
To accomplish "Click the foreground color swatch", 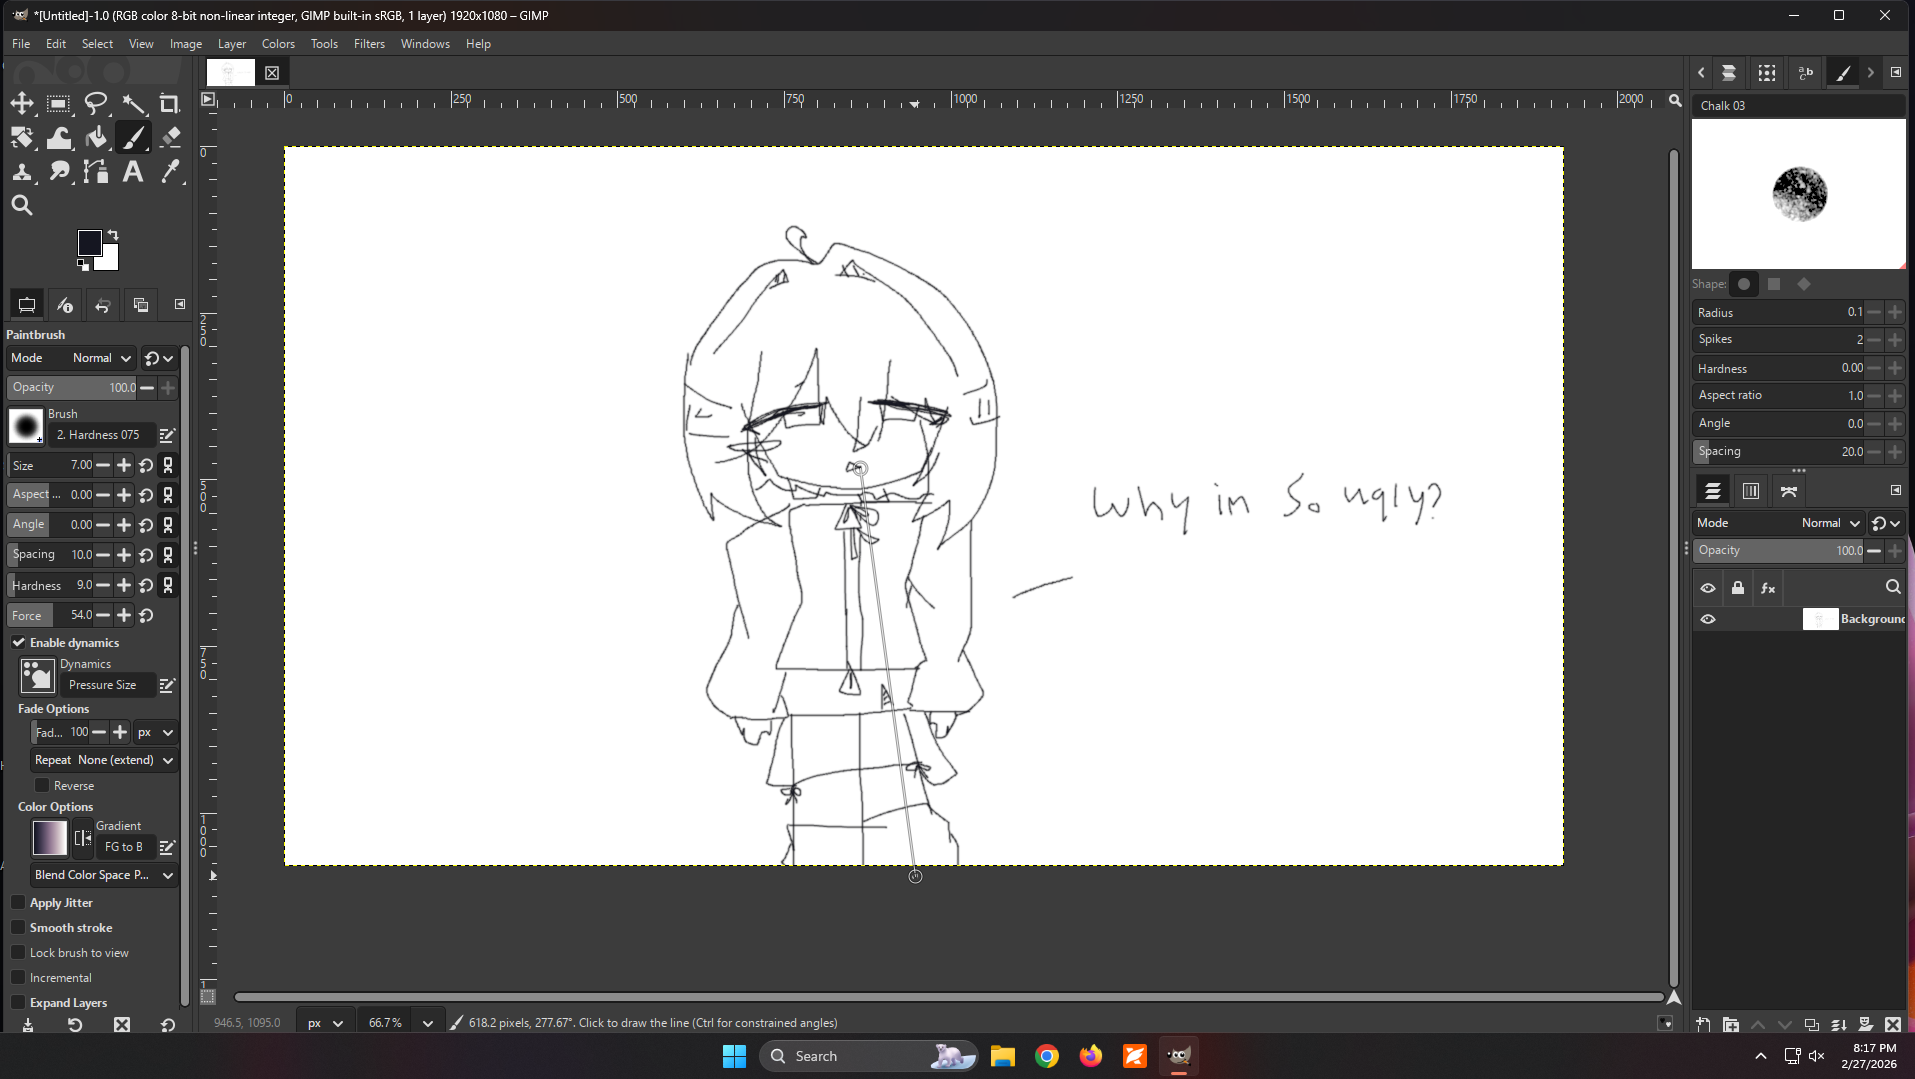I will (89, 243).
